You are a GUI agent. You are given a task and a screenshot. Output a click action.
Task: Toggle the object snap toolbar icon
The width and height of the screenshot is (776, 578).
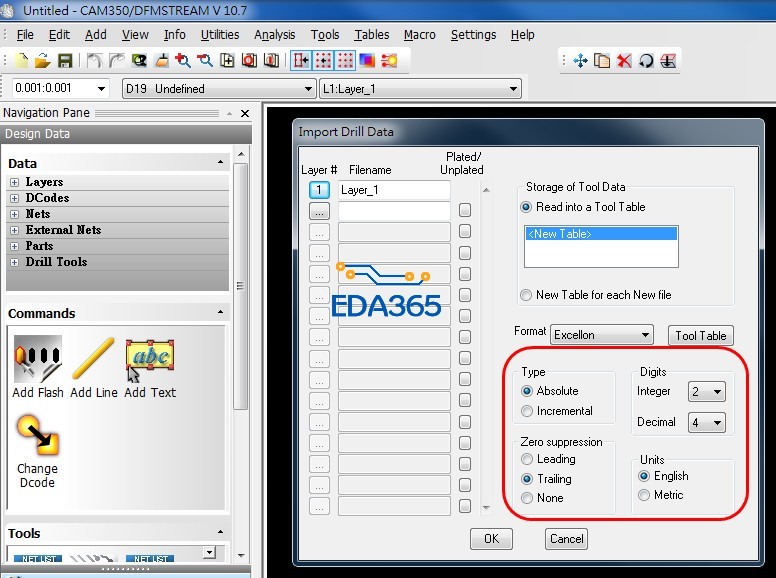click(x=301, y=61)
